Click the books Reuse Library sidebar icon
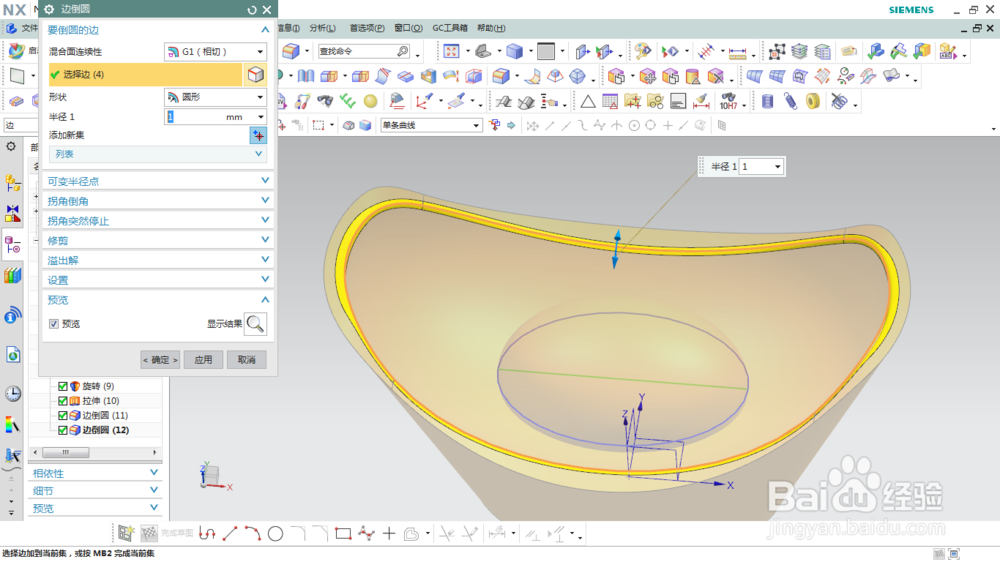This screenshot has height=562, width=1000. (13, 276)
